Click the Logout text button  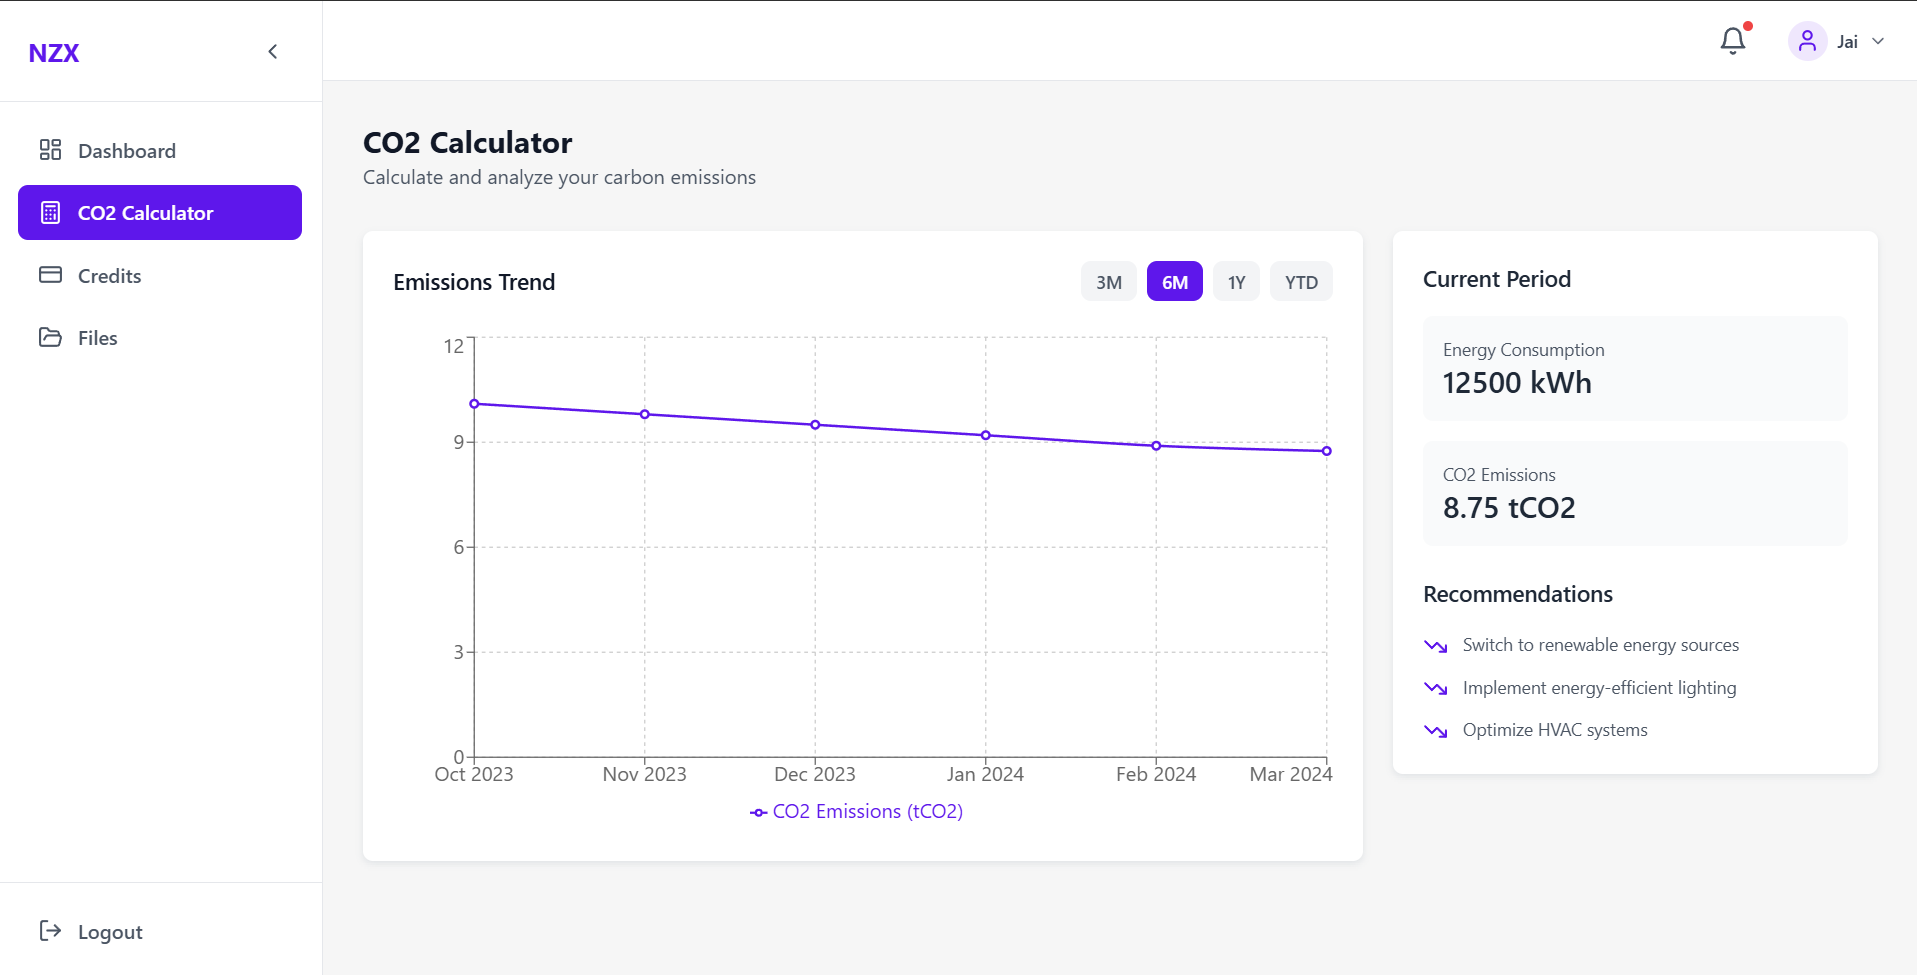tap(110, 932)
